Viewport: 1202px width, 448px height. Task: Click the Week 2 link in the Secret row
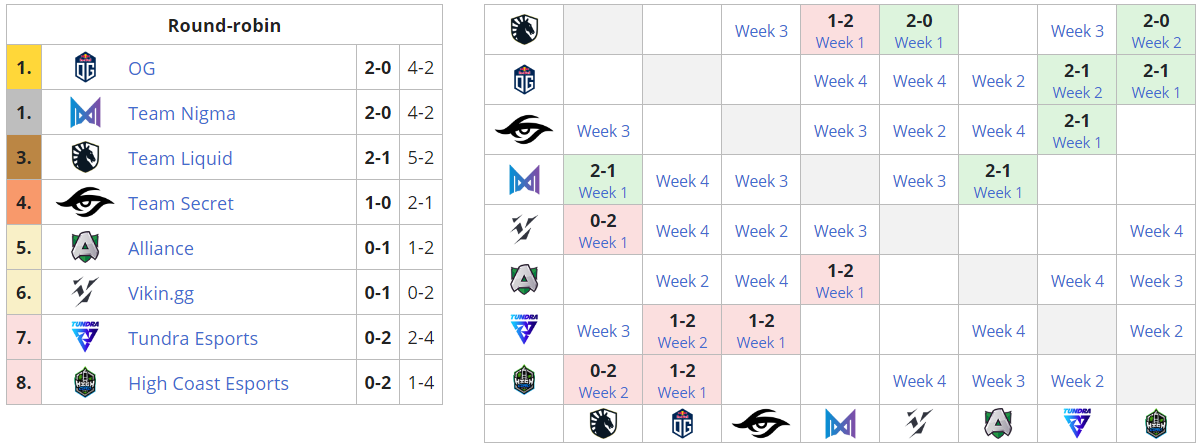point(919,130)
